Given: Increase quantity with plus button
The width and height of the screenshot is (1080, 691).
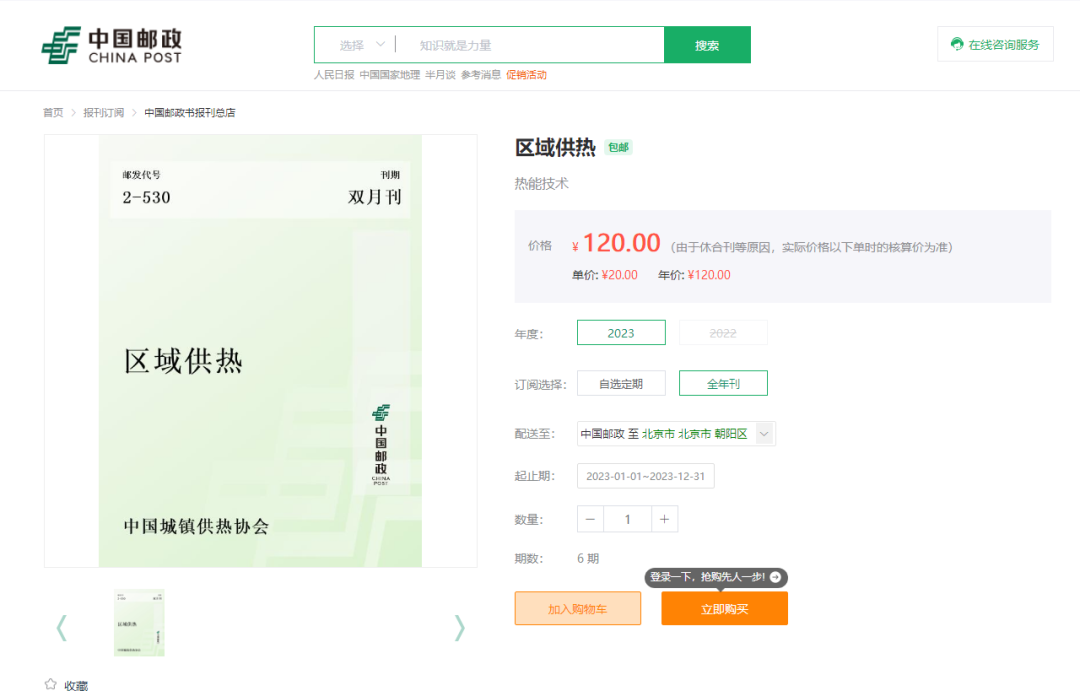Looking at the screenshot, I should tap(664, 519).
